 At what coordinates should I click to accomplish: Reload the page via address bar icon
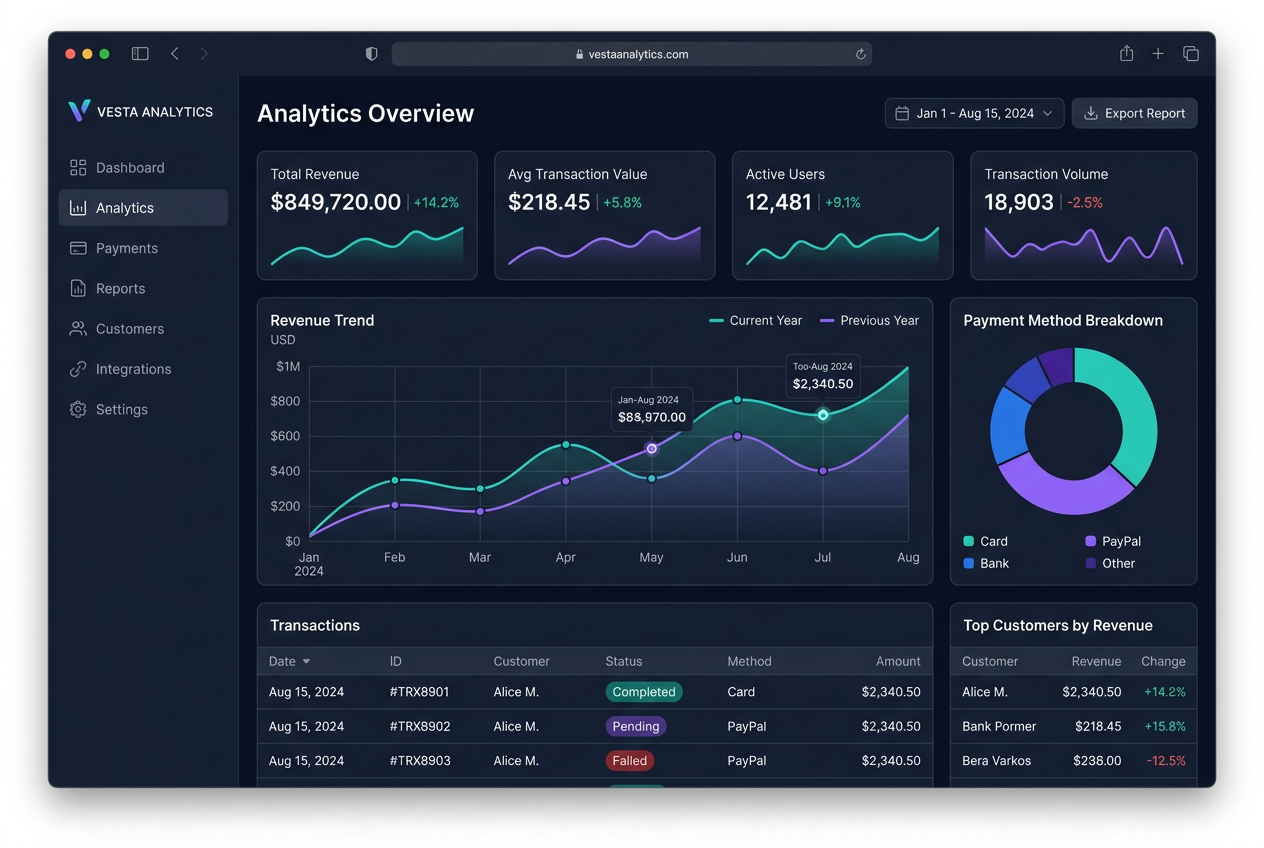(860, 55)
